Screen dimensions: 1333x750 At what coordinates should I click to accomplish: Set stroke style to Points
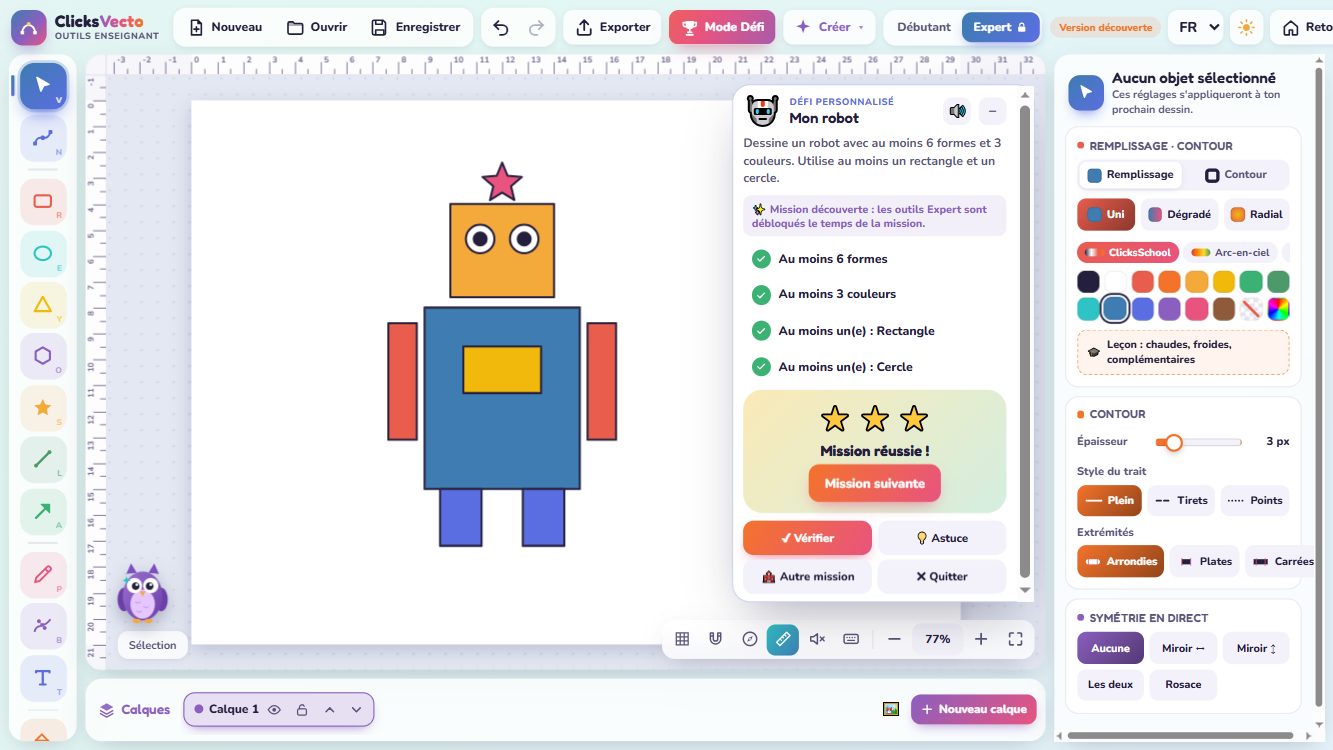pyautogui.click(x=1255, y=501)
